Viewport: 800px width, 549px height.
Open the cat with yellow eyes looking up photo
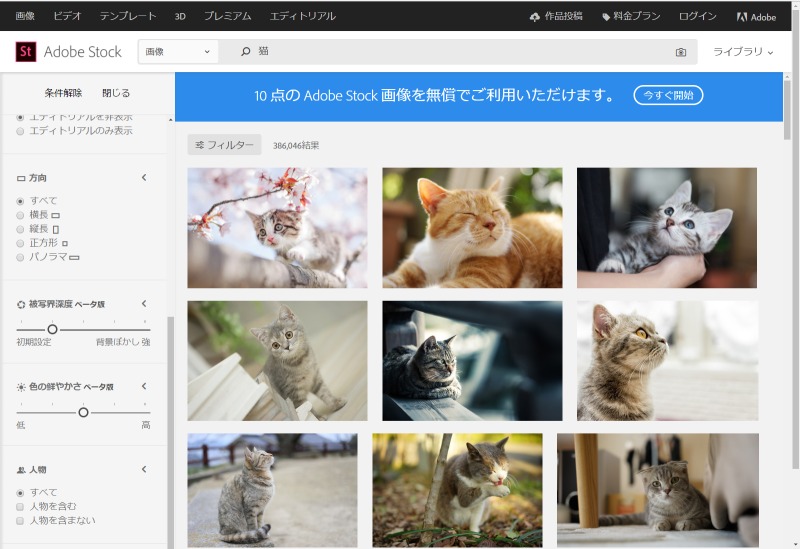pyautogui.click(x=667, y=361)
